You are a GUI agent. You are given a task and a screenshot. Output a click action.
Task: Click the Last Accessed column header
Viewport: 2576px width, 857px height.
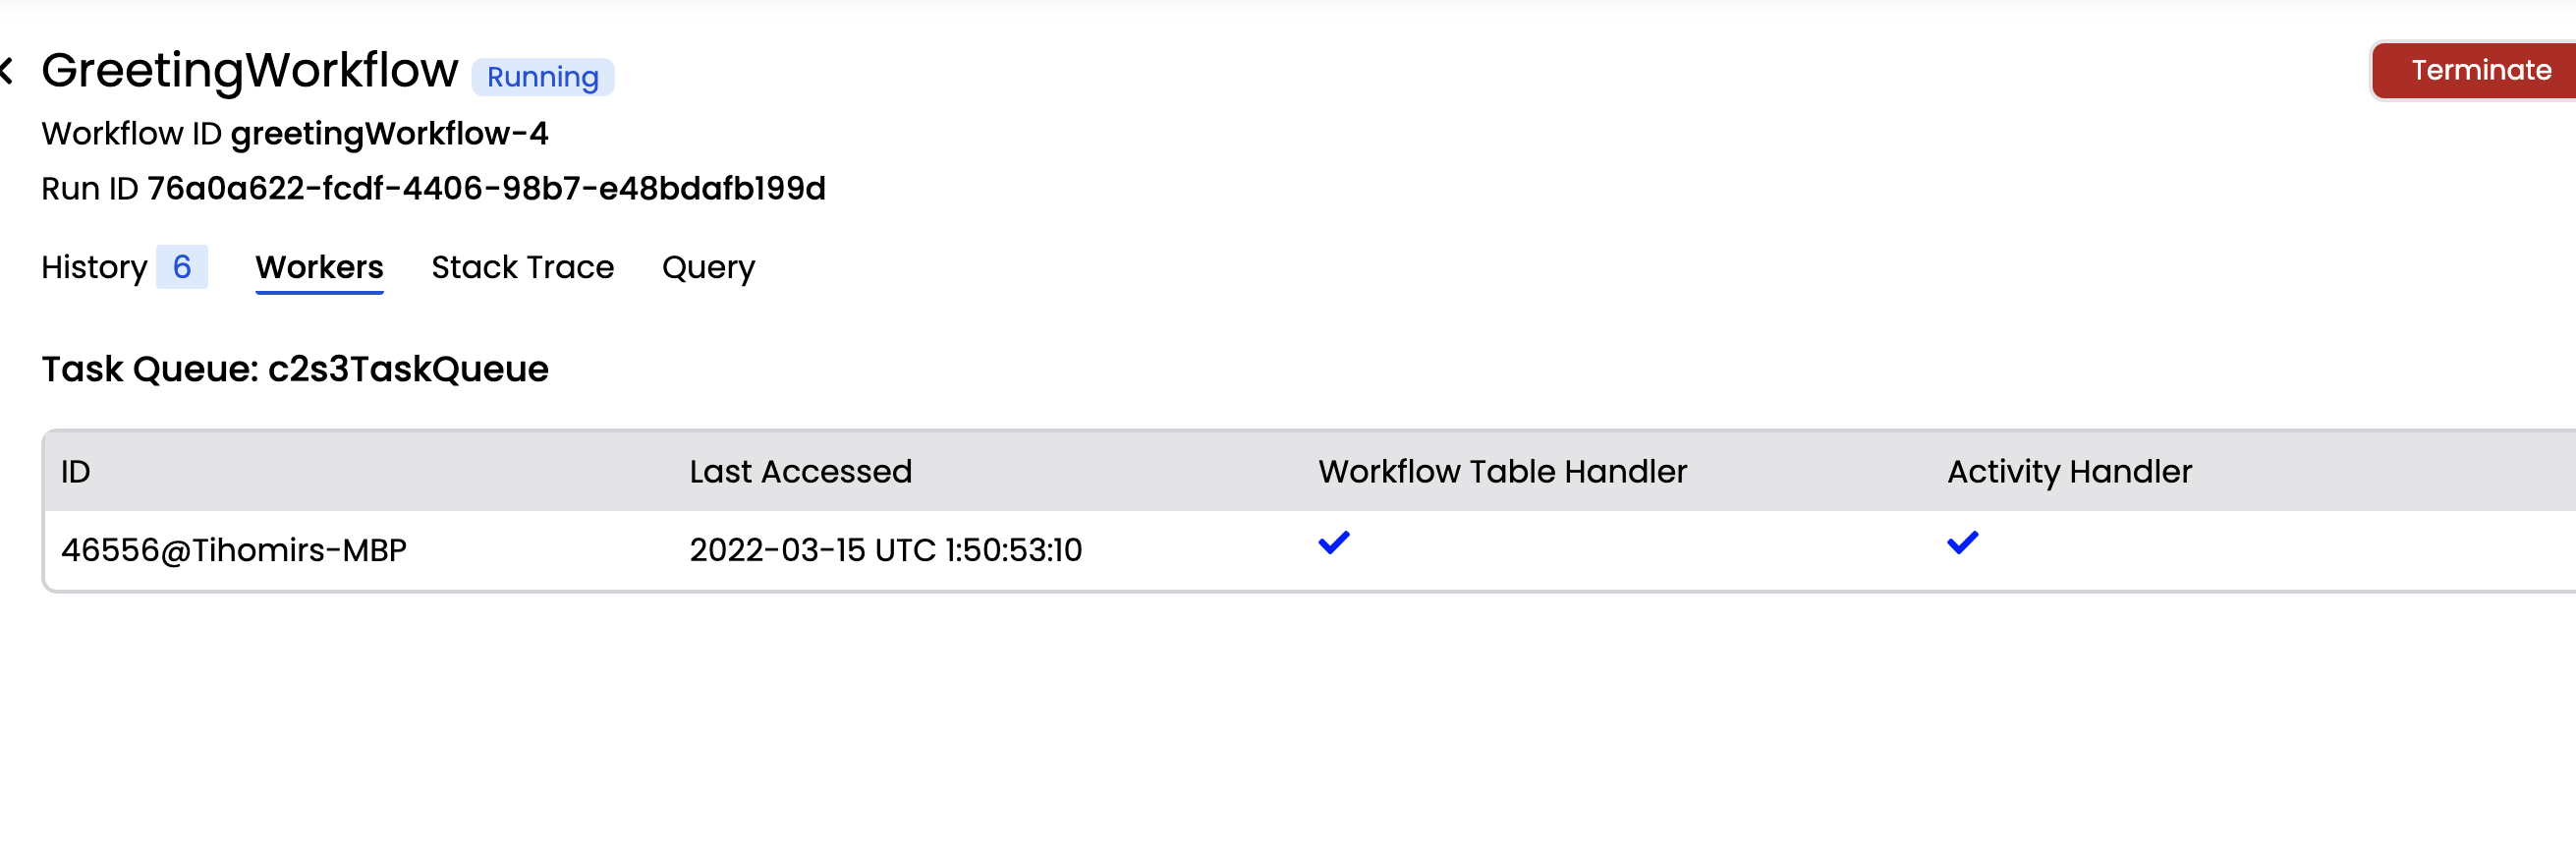pyautogui.click(x=800, y=471)
